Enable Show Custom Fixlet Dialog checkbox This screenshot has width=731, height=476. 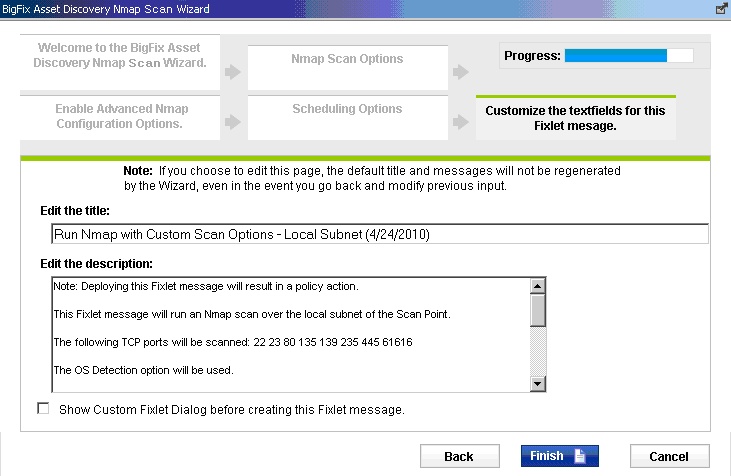pos(43,408)
